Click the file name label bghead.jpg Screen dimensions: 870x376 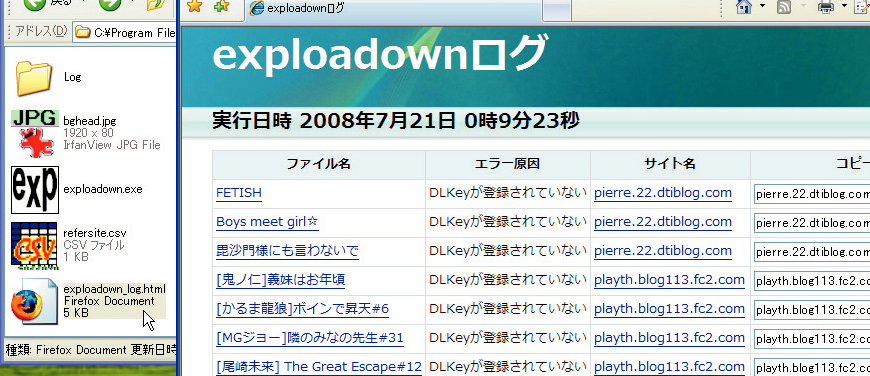[89, 121]
